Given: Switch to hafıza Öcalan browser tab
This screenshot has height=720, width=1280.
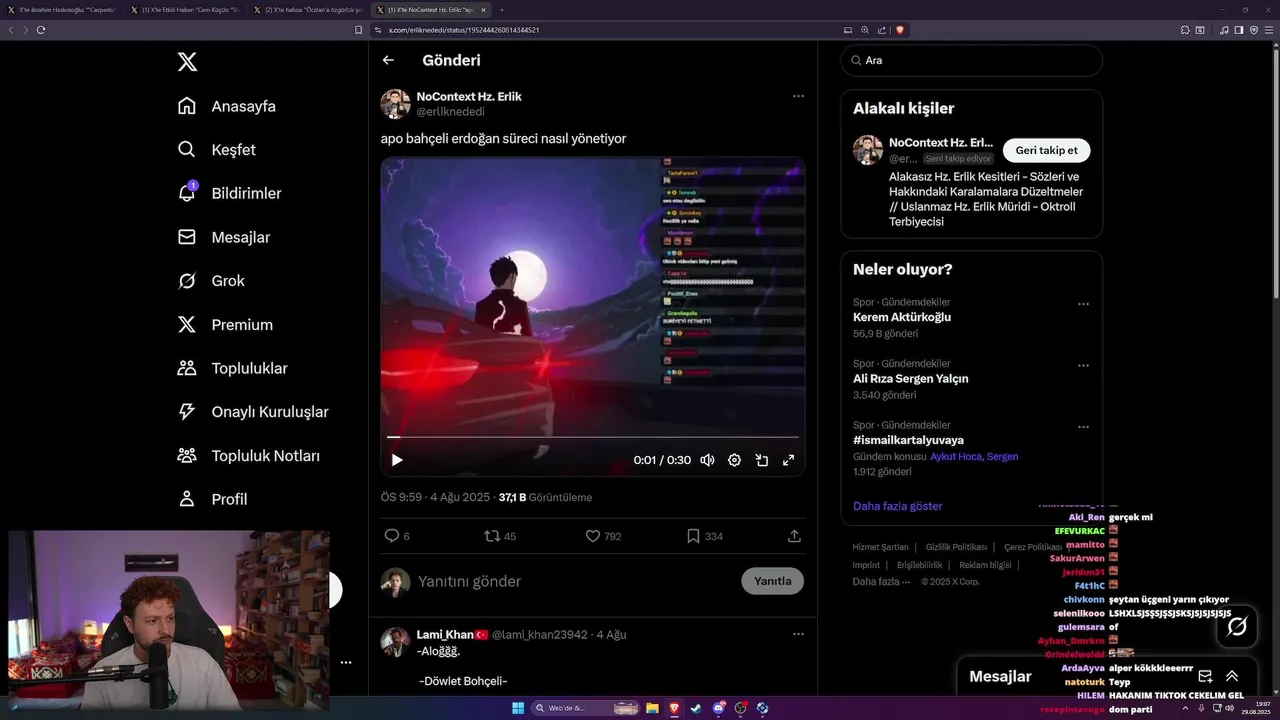Looking at the screenshot, I should [x=308, y=9].
